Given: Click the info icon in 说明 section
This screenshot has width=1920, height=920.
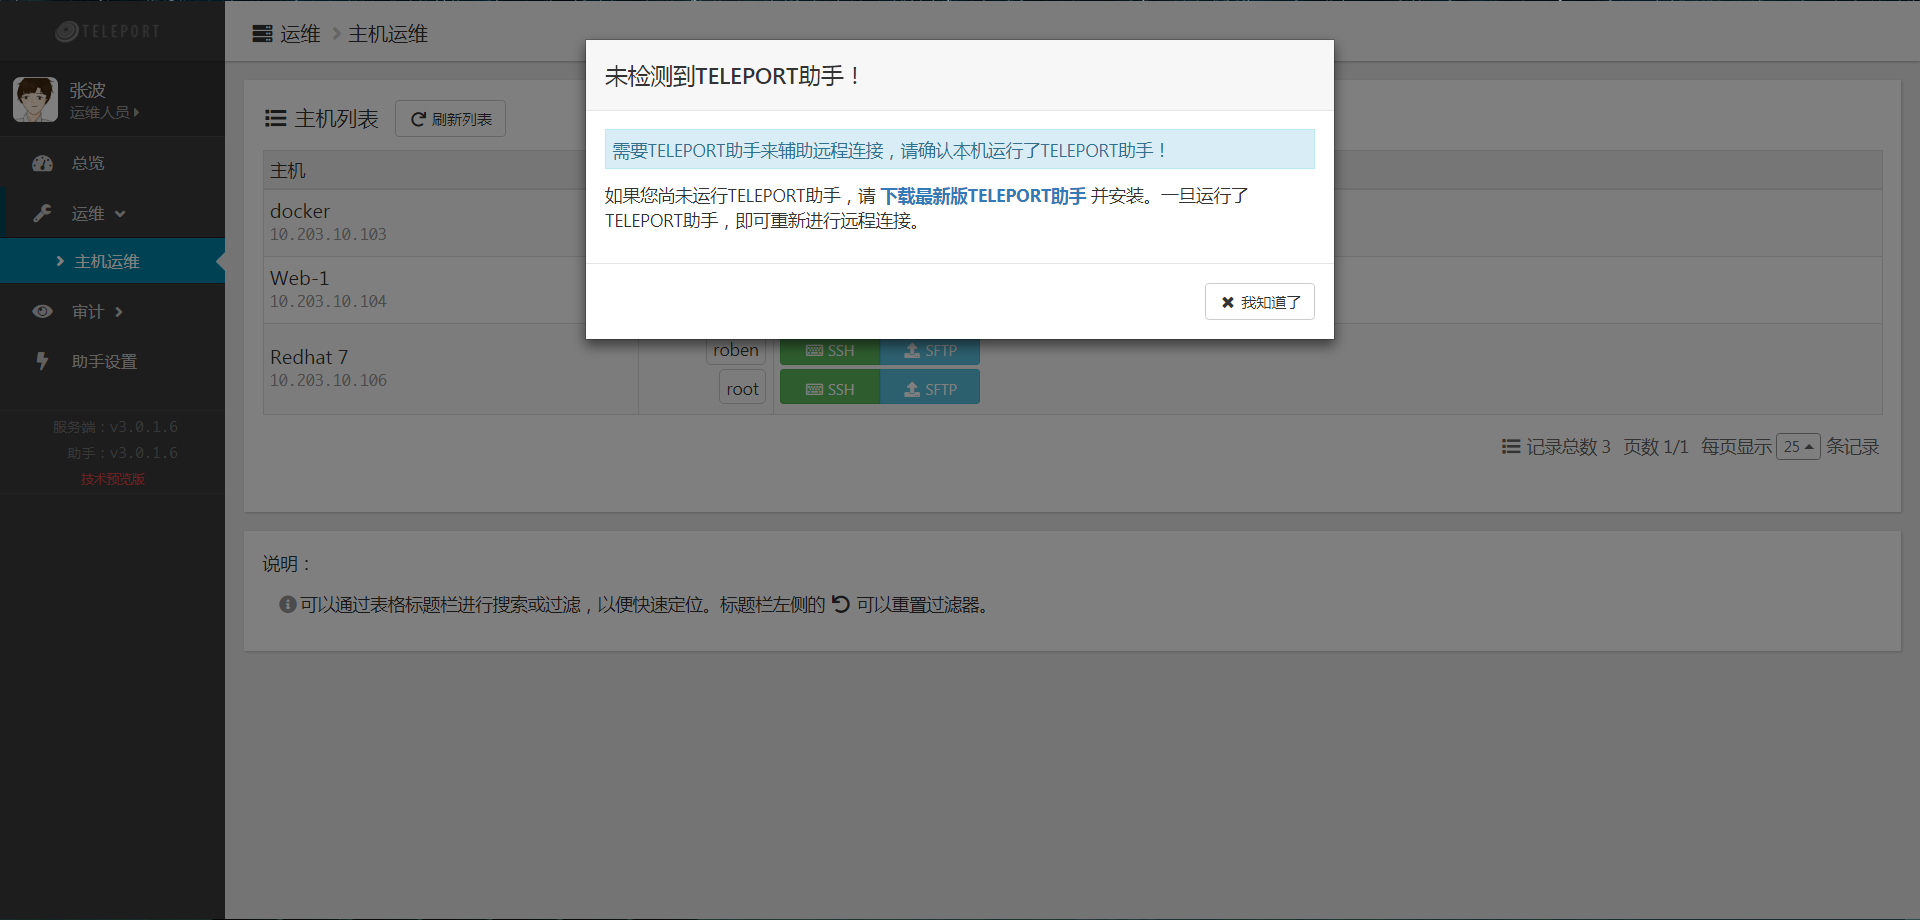Looking at the screenshot, I should pyautogui.click(x=288, y=604).
